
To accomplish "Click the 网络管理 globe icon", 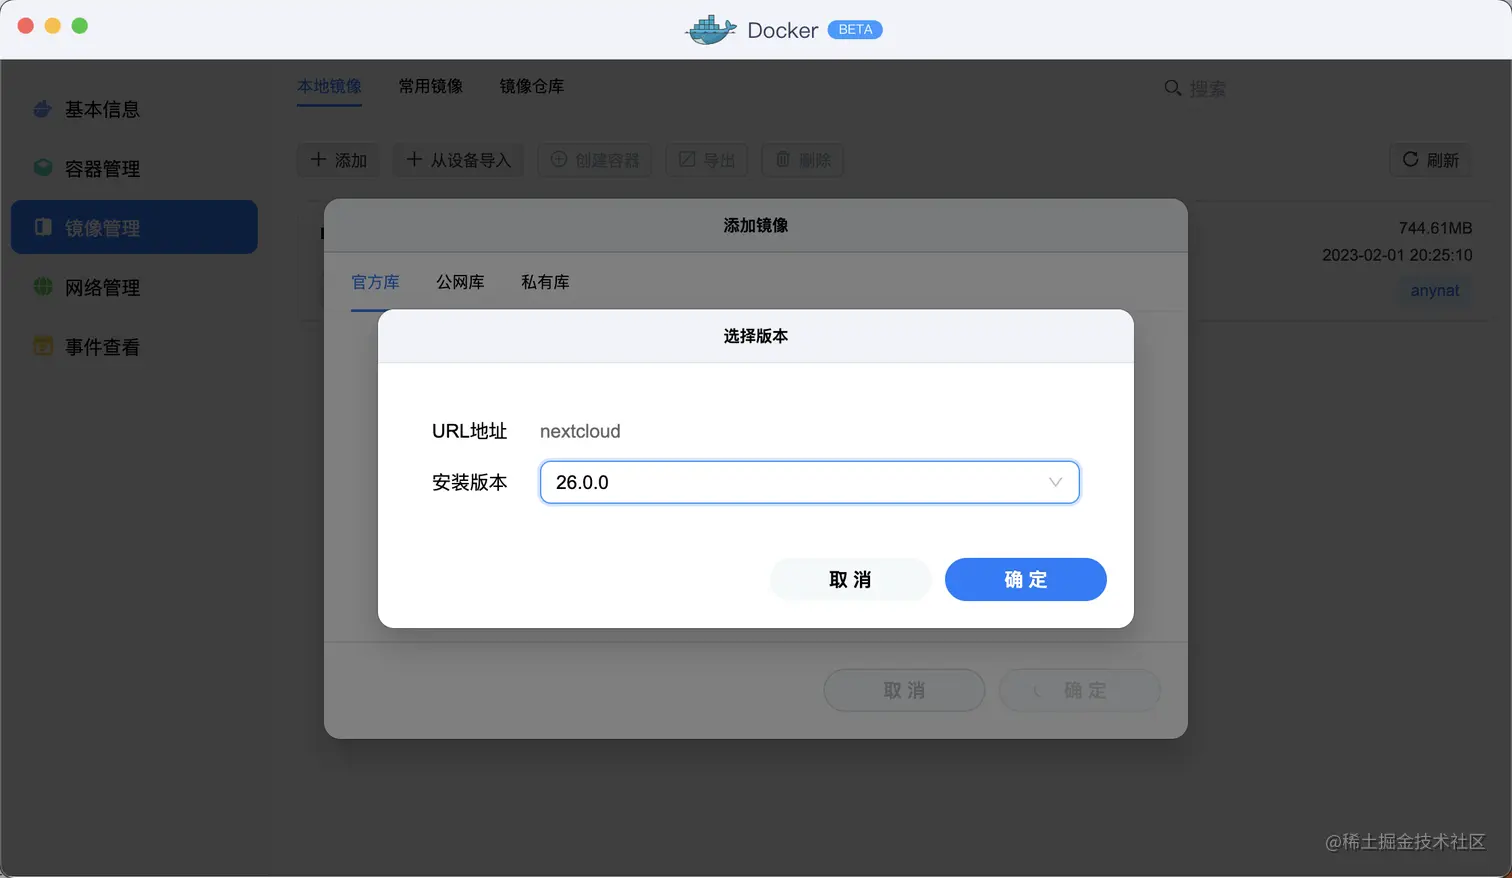I will point(42,287).
